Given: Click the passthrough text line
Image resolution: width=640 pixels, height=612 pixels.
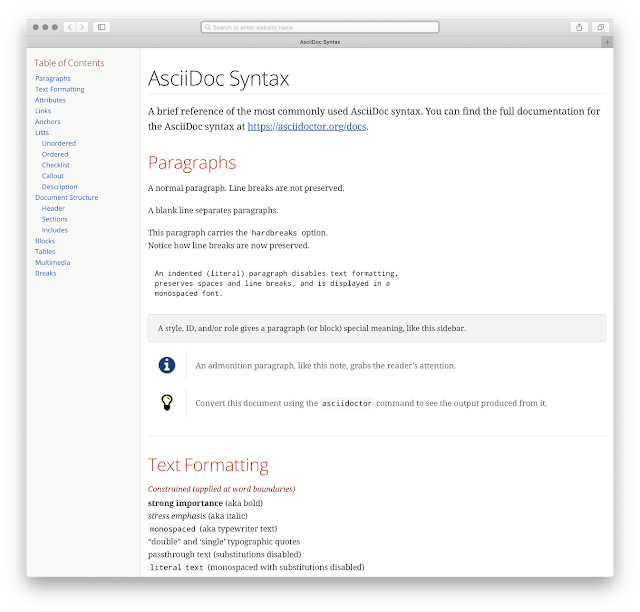Looking at the screenshot, I should click(x=224, y=554).
